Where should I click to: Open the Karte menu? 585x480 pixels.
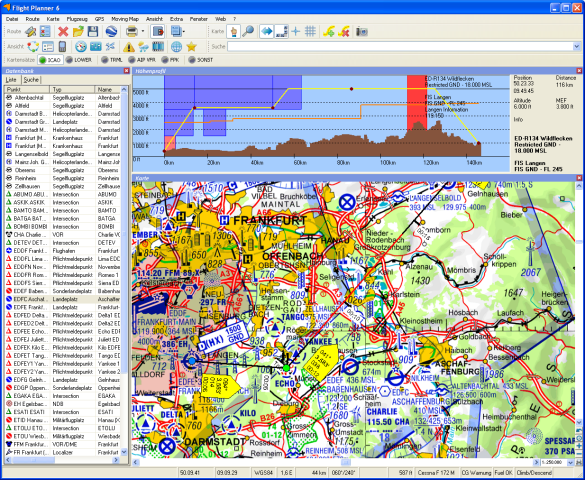[x=53, y=19]
